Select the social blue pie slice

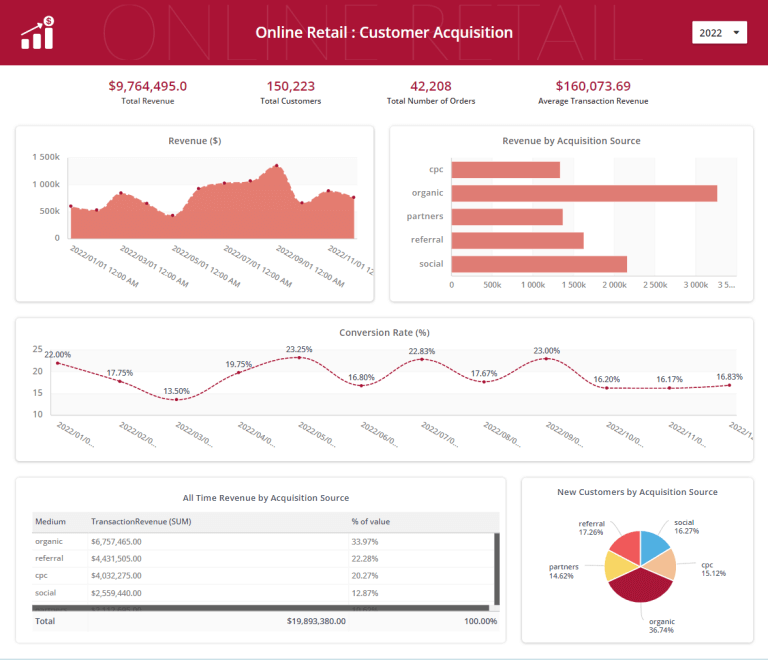coord(653,544)
